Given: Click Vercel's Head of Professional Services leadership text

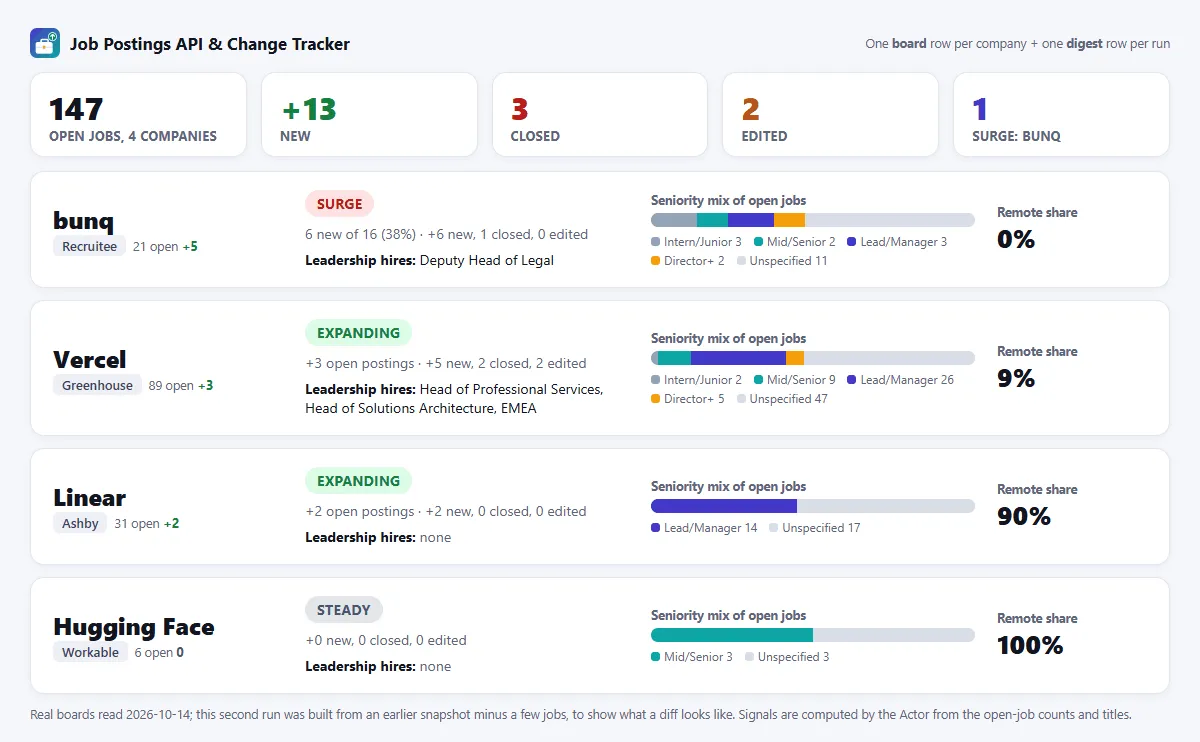Looking at the screenshot, I should click(x=511, y=389).
